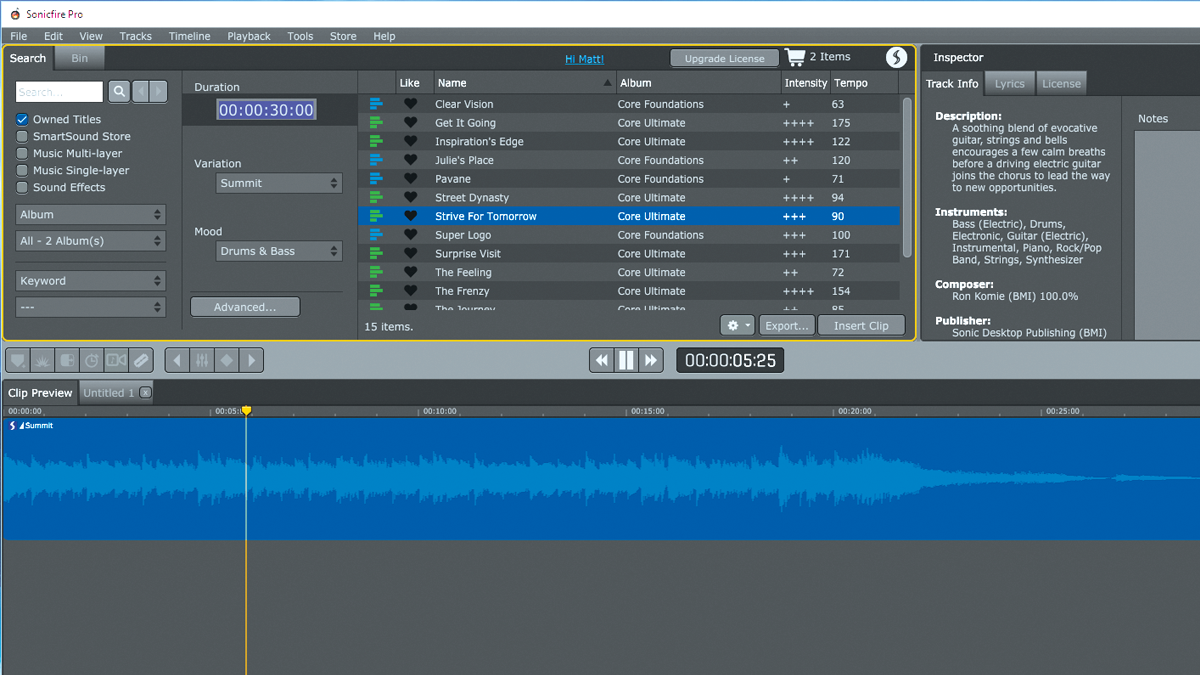Click the search magnifier icon
The height and width of the screenshot is (675, 1200).
[x=119, y=92]
